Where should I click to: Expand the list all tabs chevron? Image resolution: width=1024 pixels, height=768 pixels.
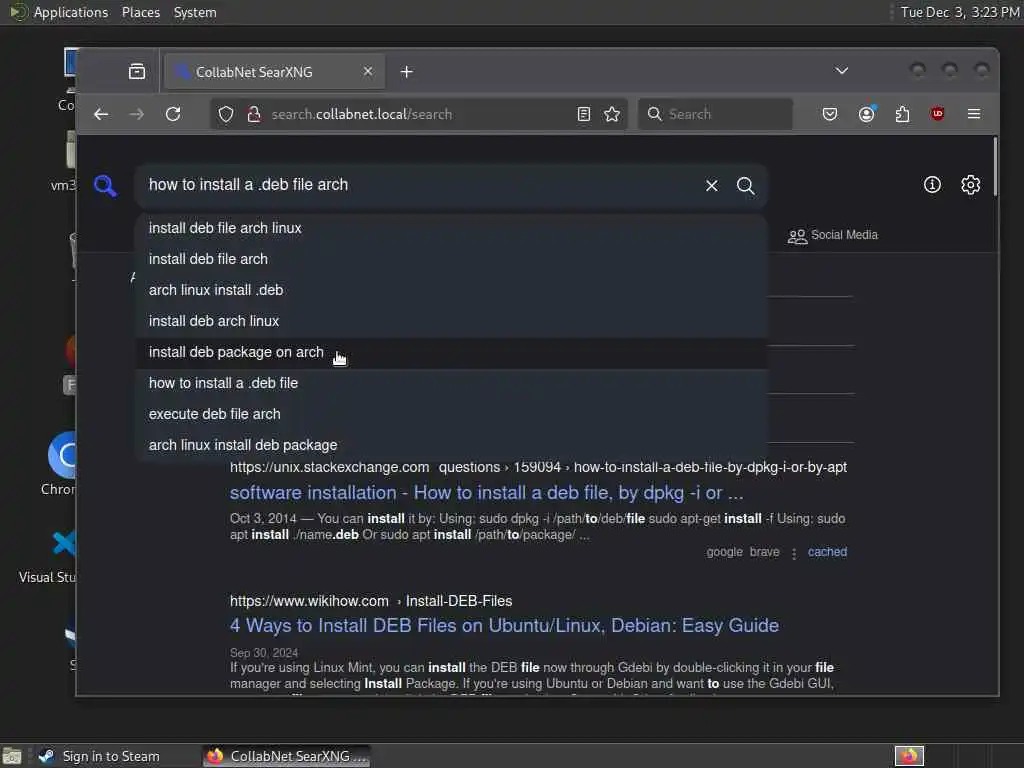[x=842, y=71]
